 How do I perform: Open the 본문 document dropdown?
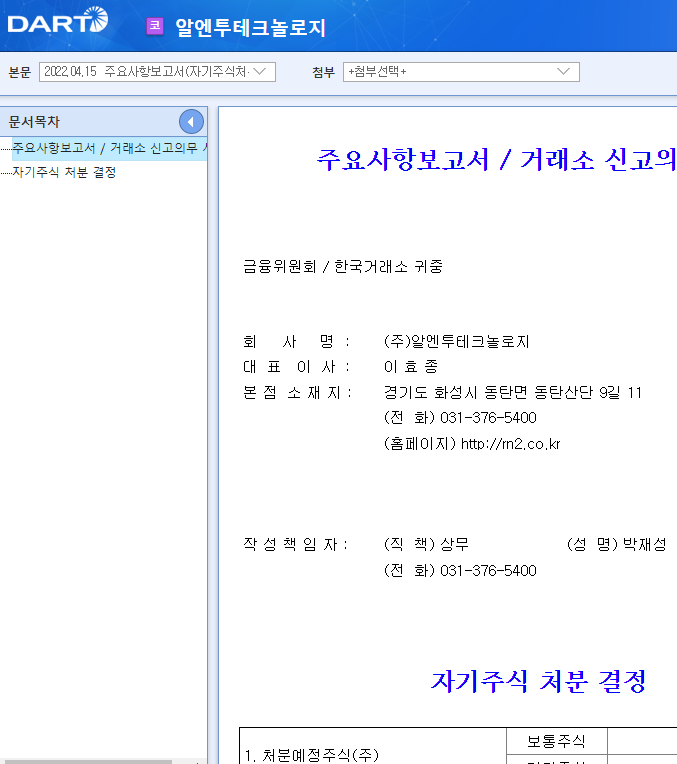click(157, 72)
